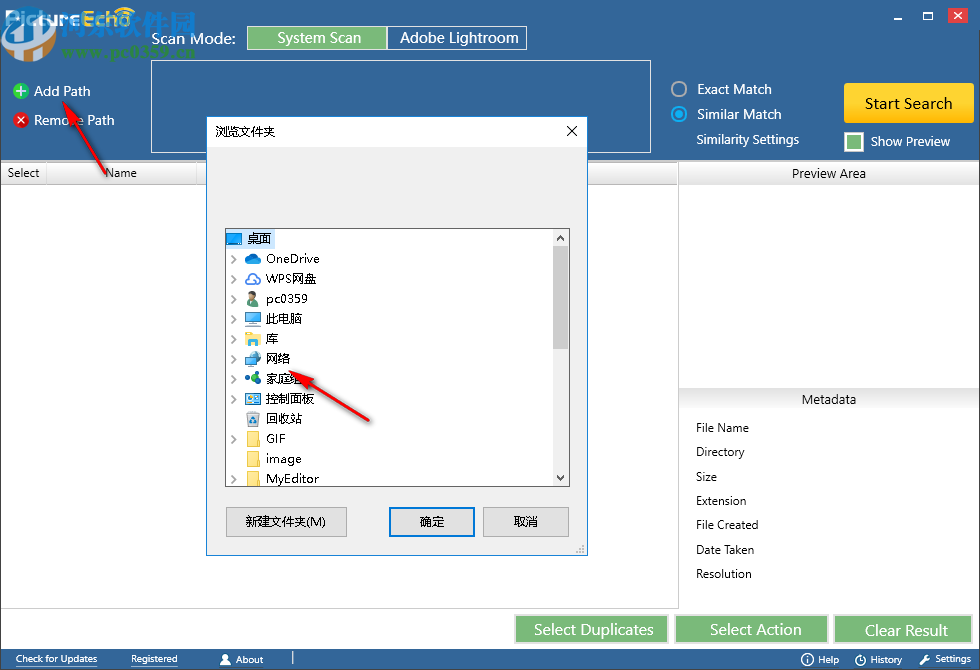Select the image folder label
The height and width of the screenshot is (670, 980).
coord(284,459)
